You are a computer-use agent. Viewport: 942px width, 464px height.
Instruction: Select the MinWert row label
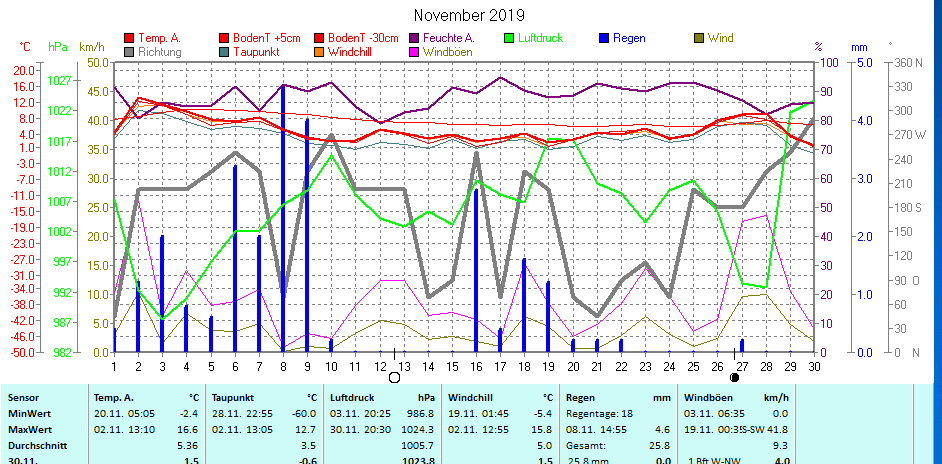point(25,414)
